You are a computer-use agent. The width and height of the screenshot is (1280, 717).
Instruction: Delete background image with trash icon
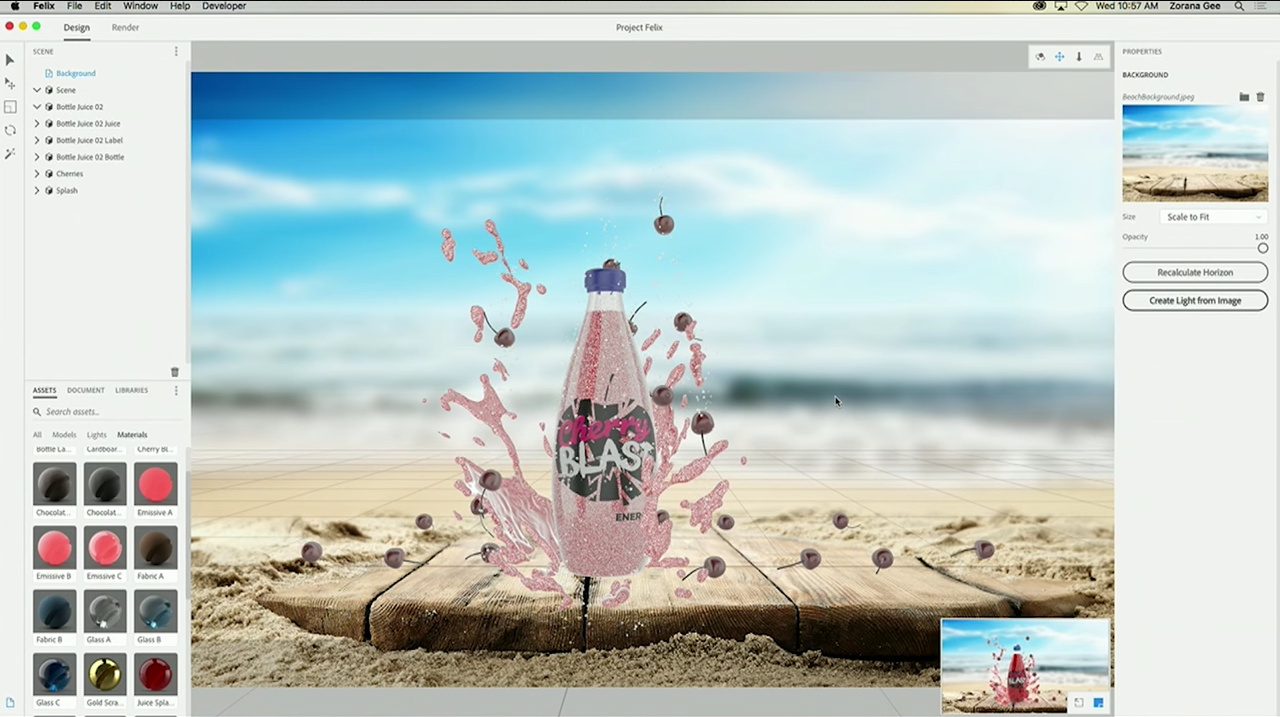tap(1260, 97)
